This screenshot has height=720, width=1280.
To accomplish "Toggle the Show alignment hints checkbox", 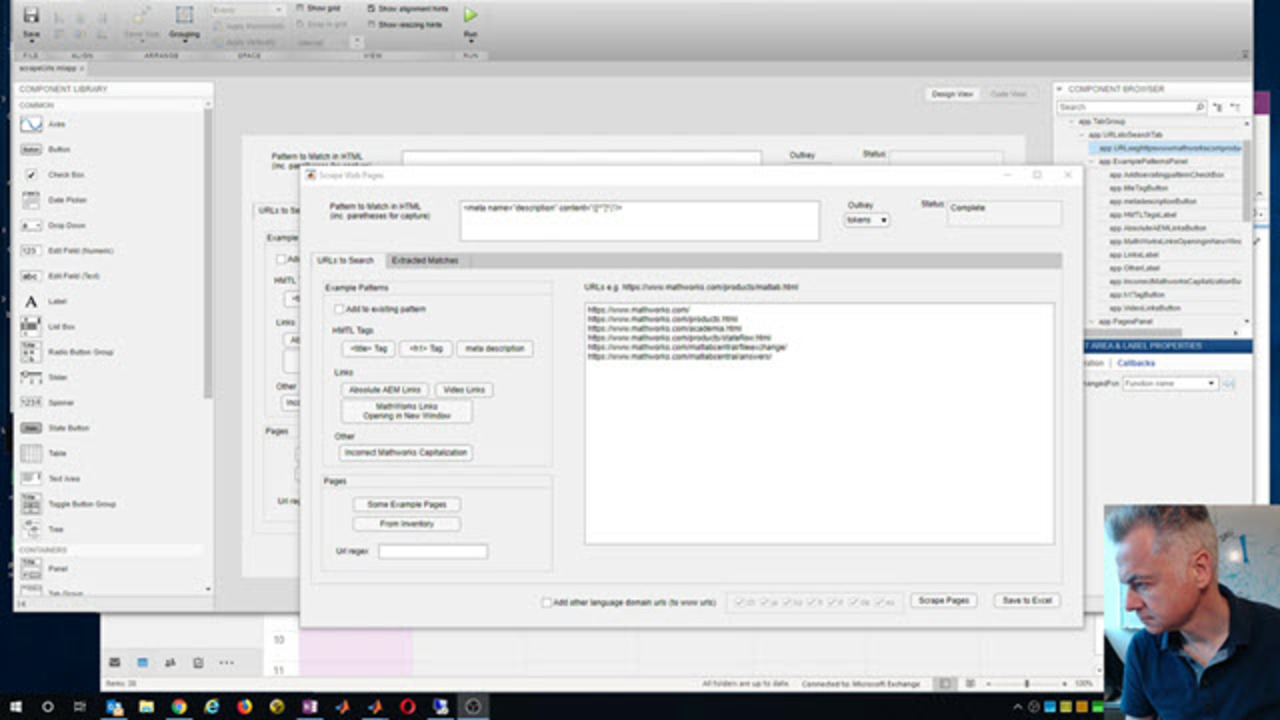I will coord(372,8).
